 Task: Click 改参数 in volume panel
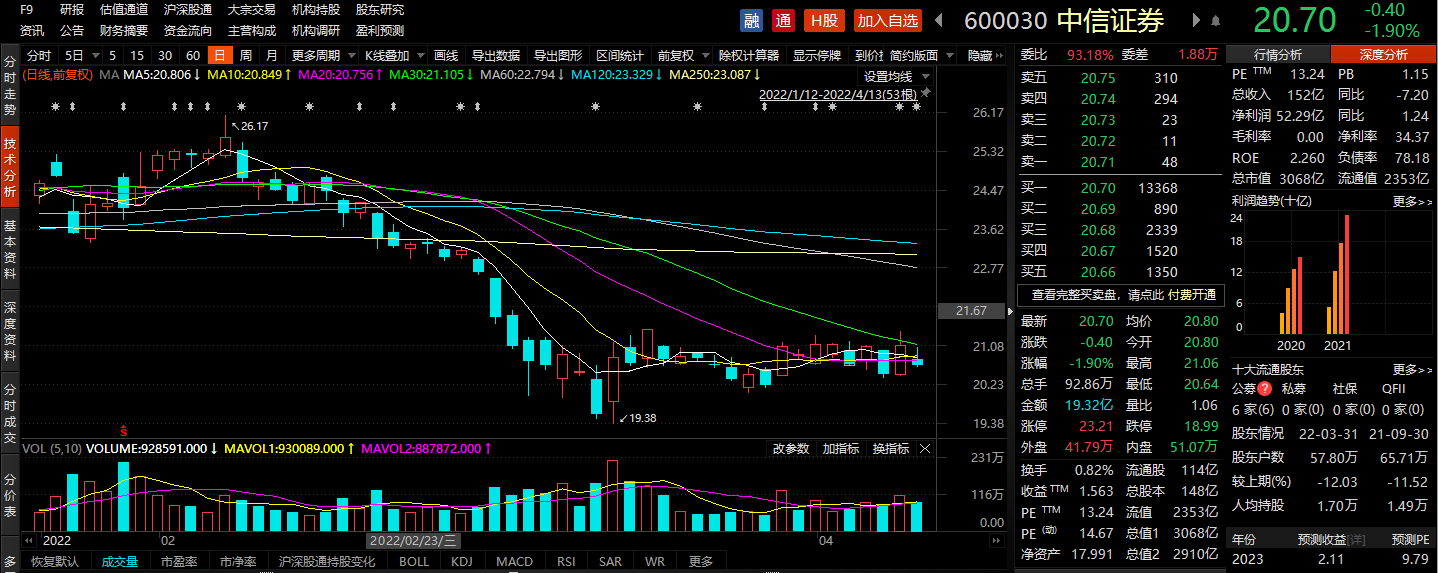click(790, 449)
